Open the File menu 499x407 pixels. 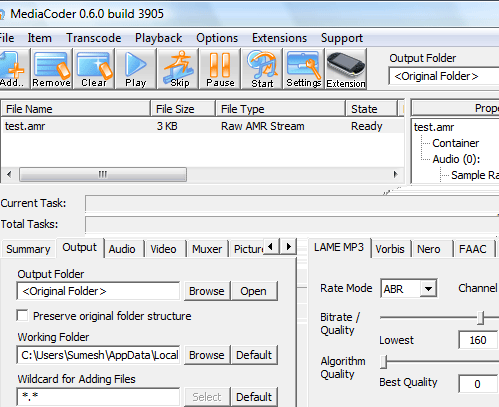7,38
